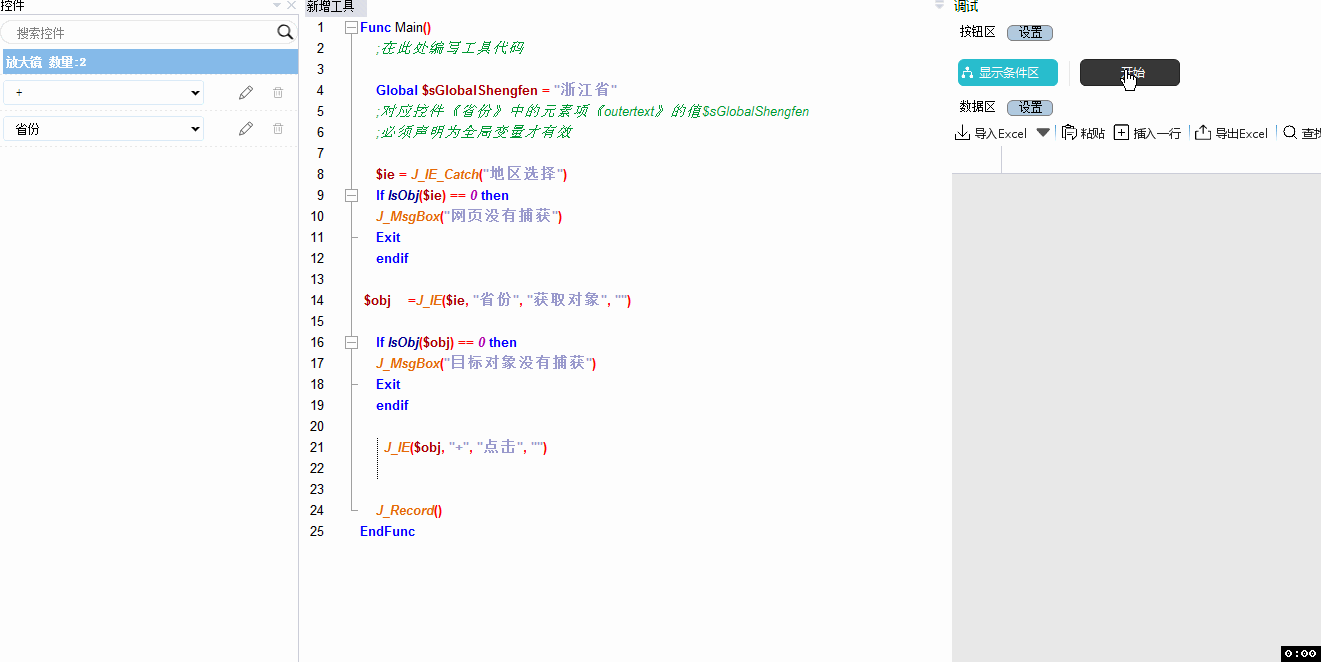This screenshot has height=662, width=1321.
Task: Delete the '+' control with trash icon
Action: [278, 93]
